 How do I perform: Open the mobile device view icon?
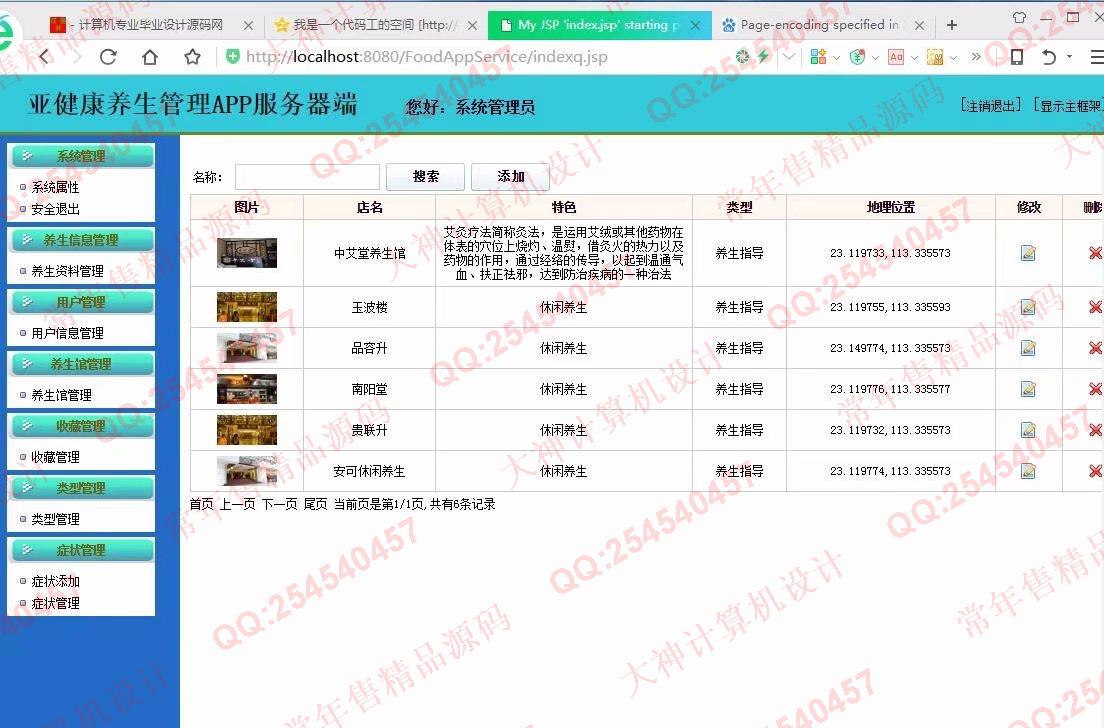point(1017,57)
